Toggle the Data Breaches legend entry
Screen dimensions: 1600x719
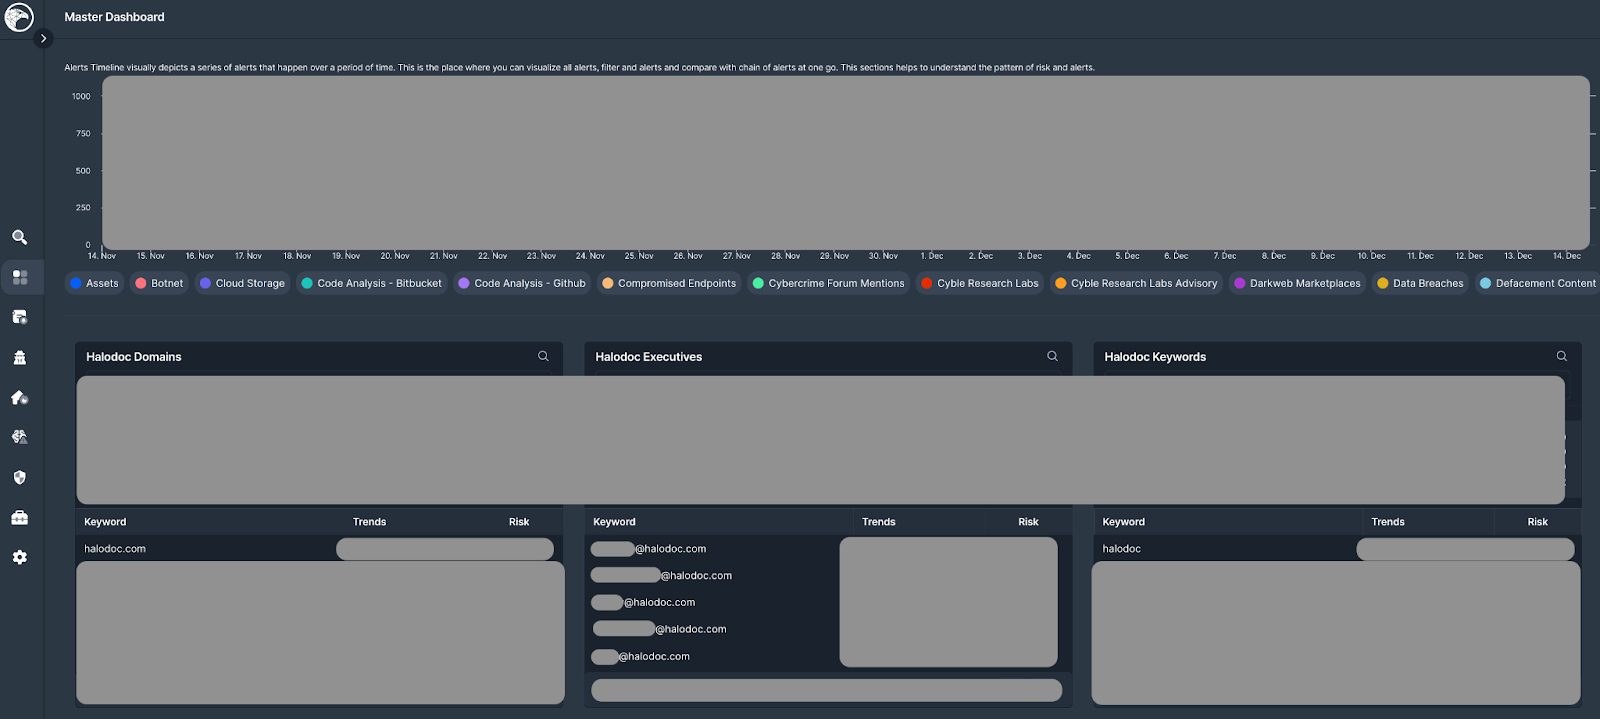1420,283
